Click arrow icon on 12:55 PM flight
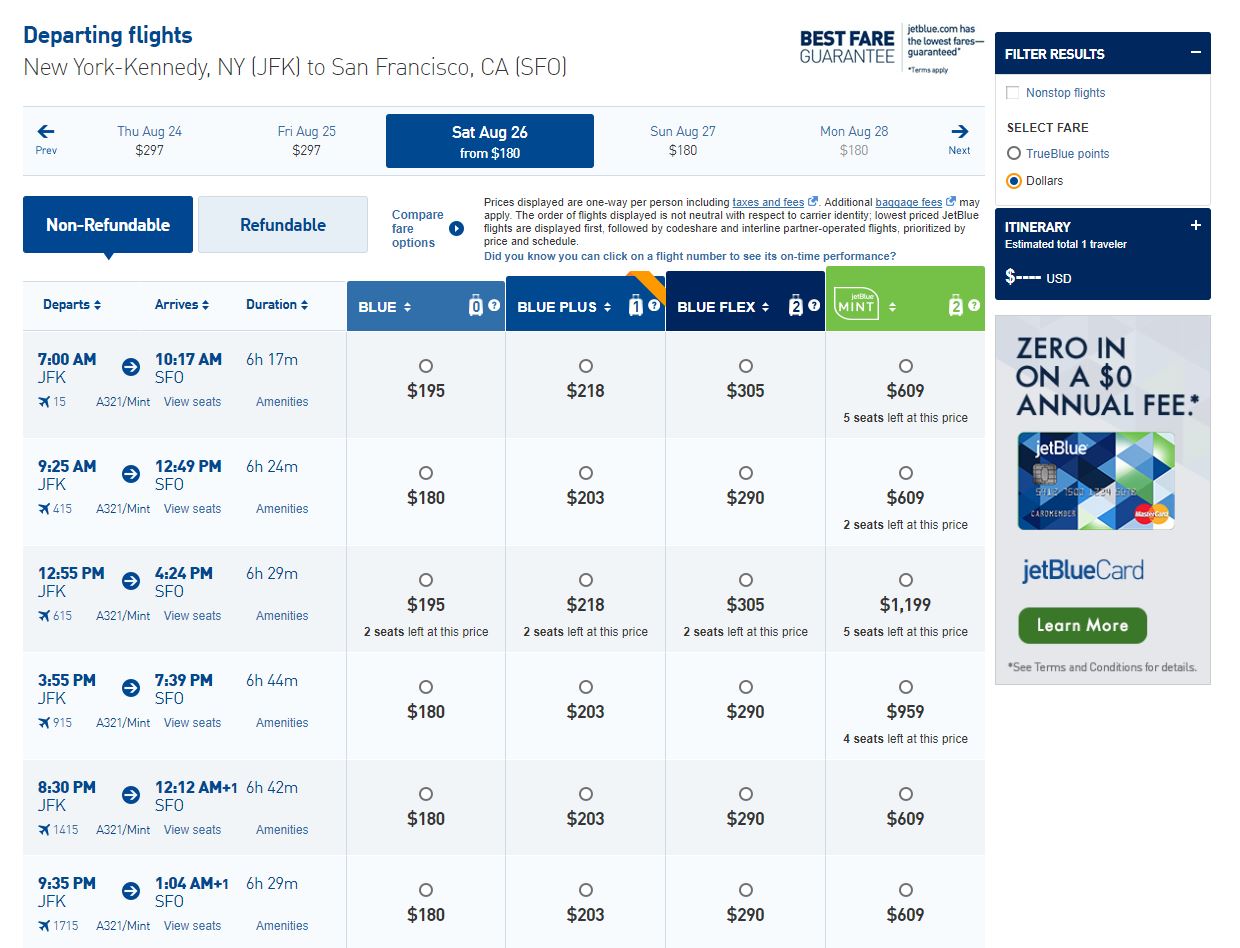The height and width of the screenshot is (948, 1240). pos(131,581)
